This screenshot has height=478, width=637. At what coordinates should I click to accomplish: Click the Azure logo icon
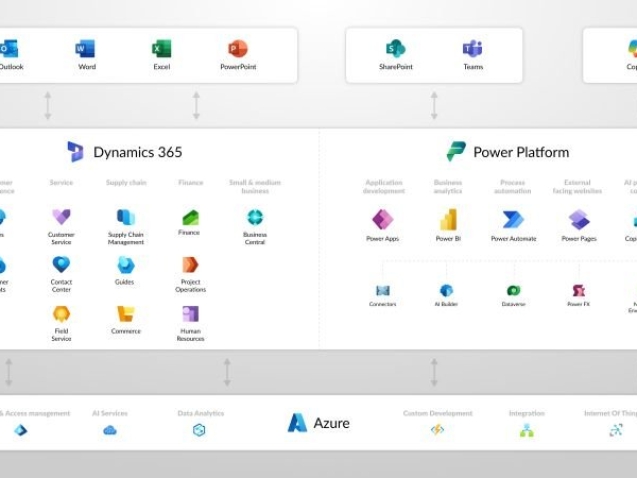pyautogui.click(x=297, y=423)
